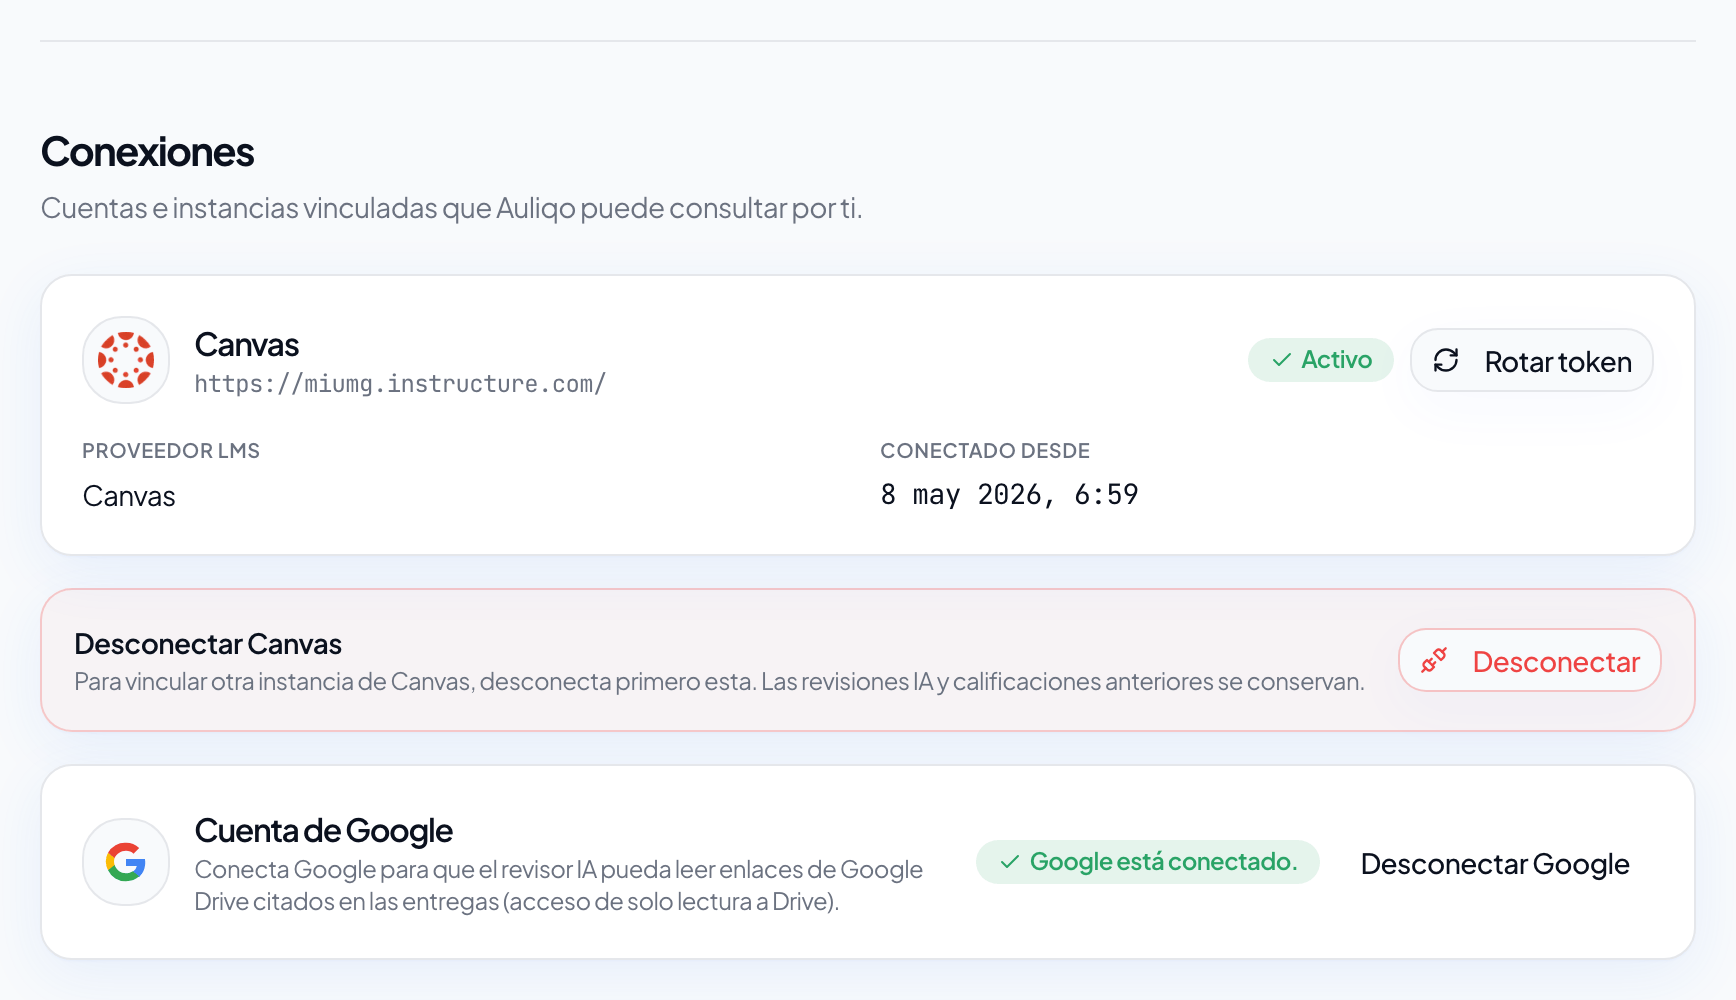This screenshot has height=1000, width=1736.
Task: Click the Google logo icon
Action: tap(126, 862)
